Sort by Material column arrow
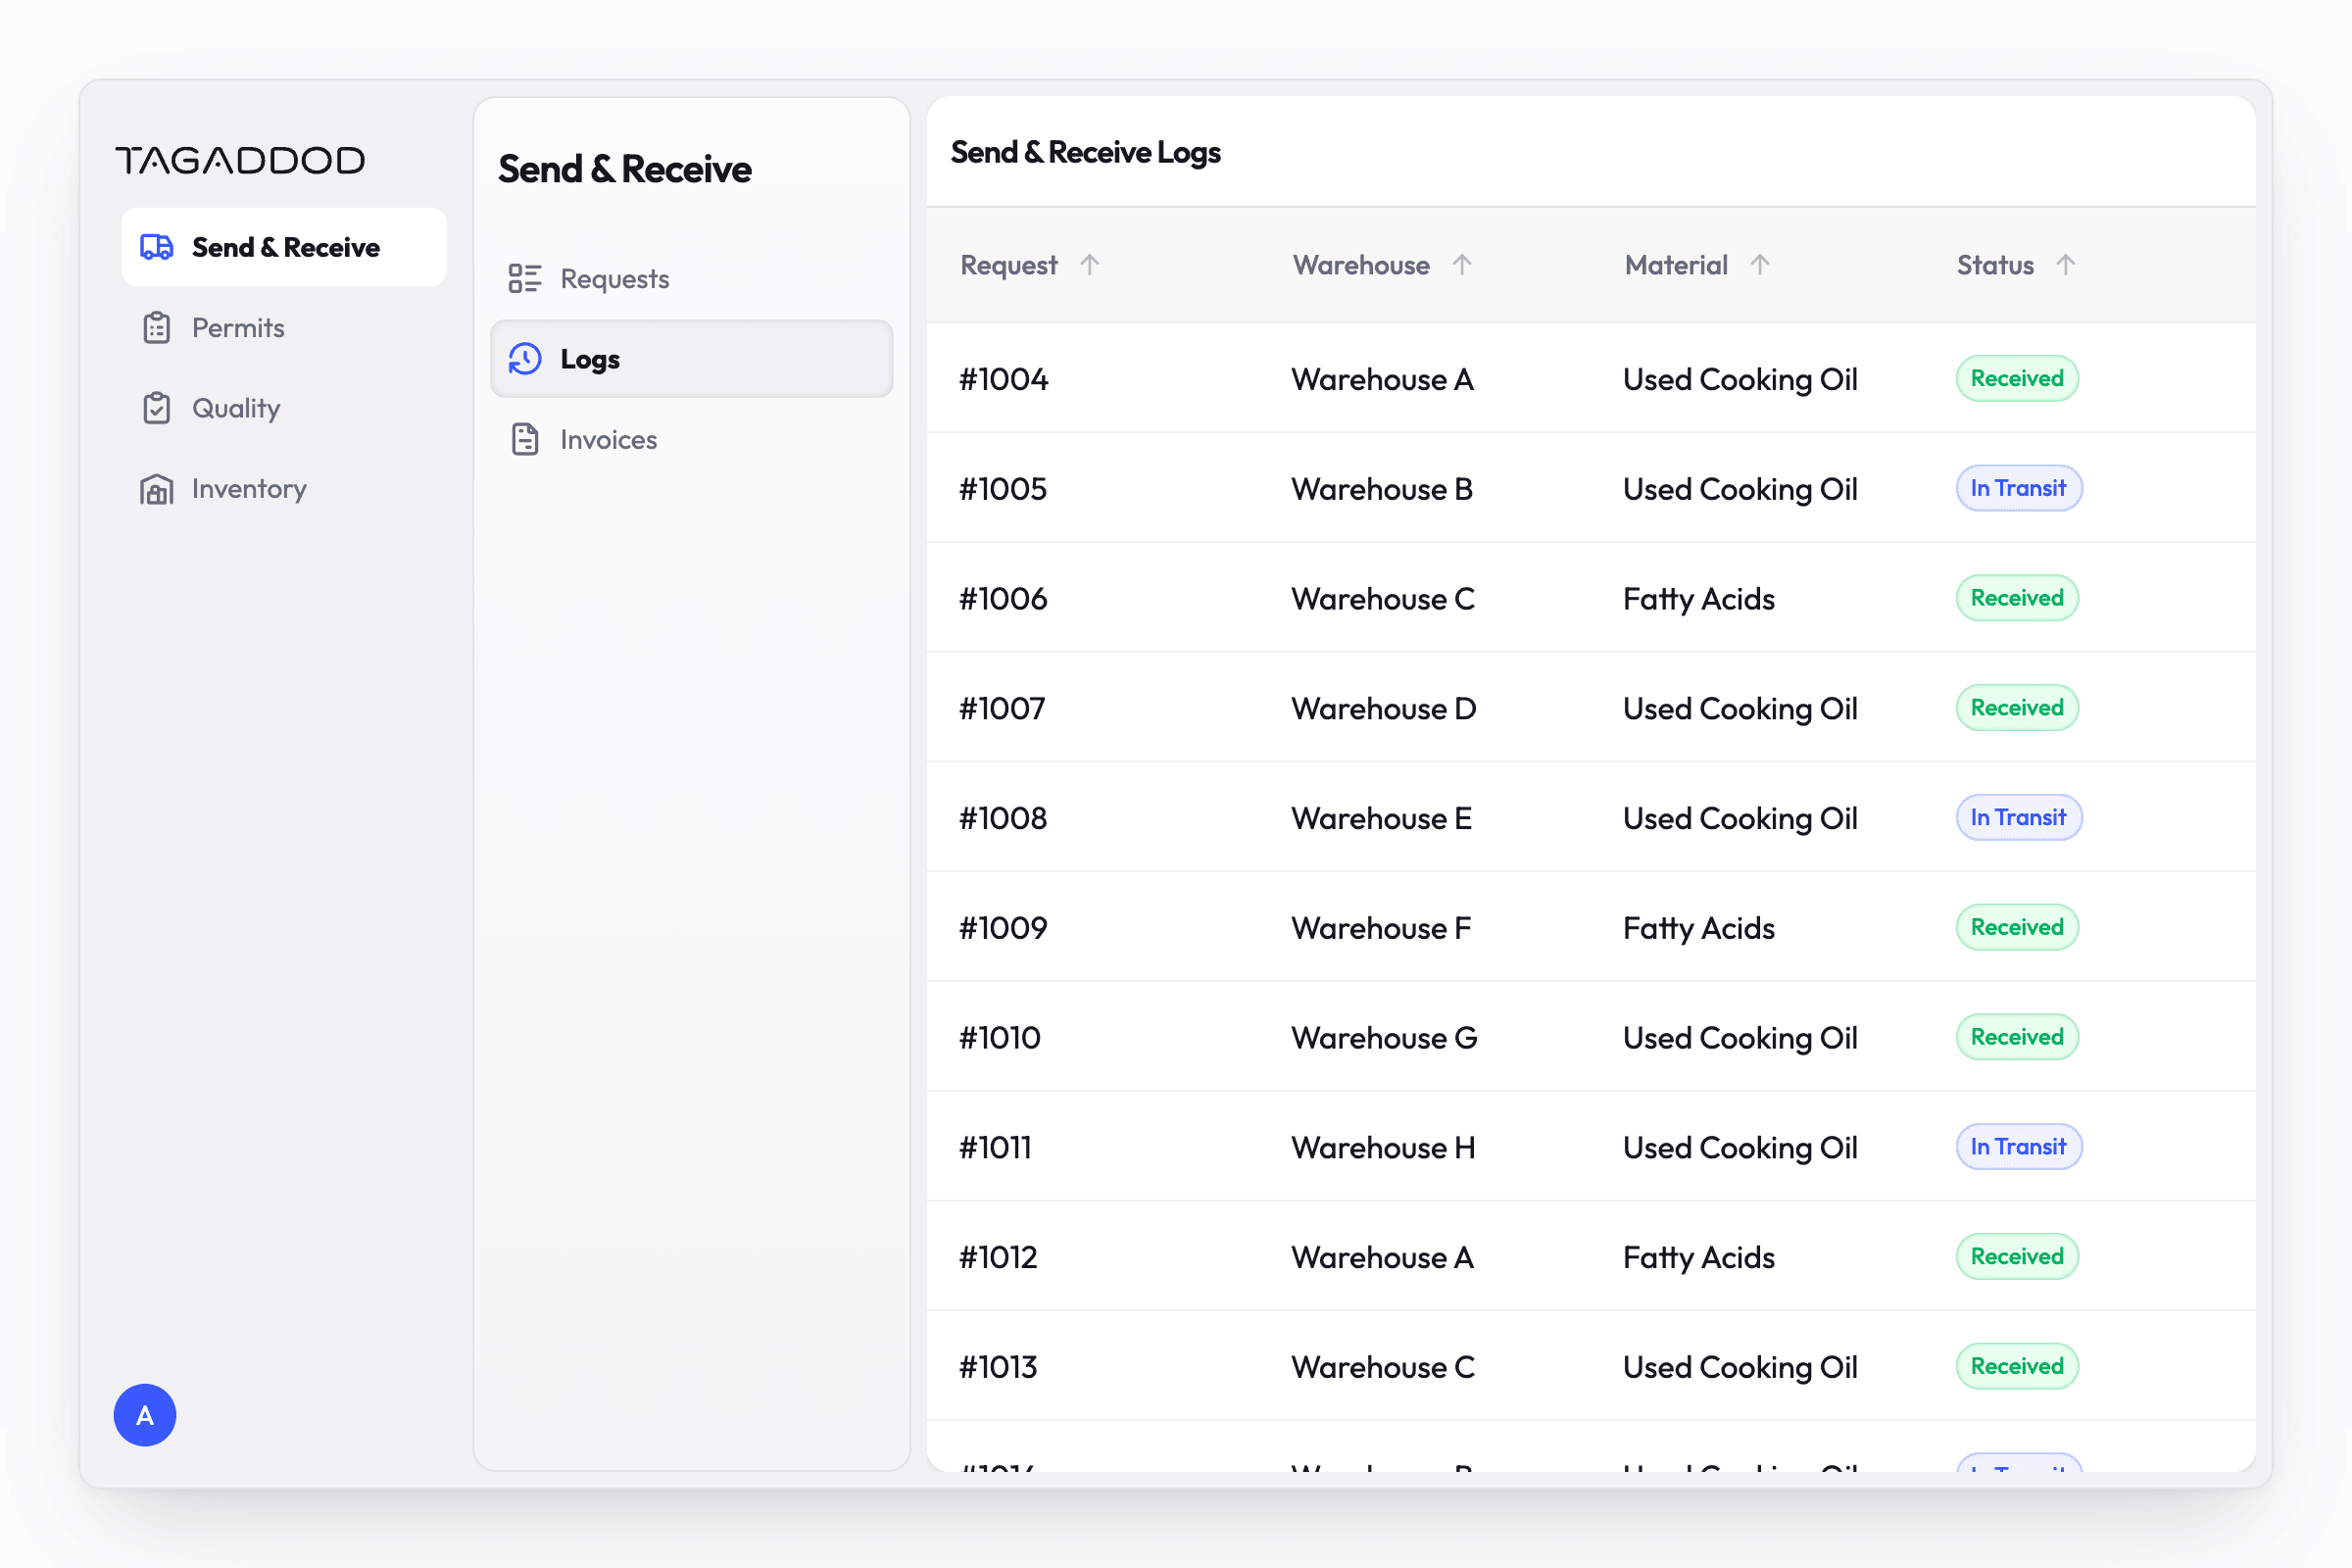The height and width of the screenshot is (1568, 2352). click(1760, 264)
